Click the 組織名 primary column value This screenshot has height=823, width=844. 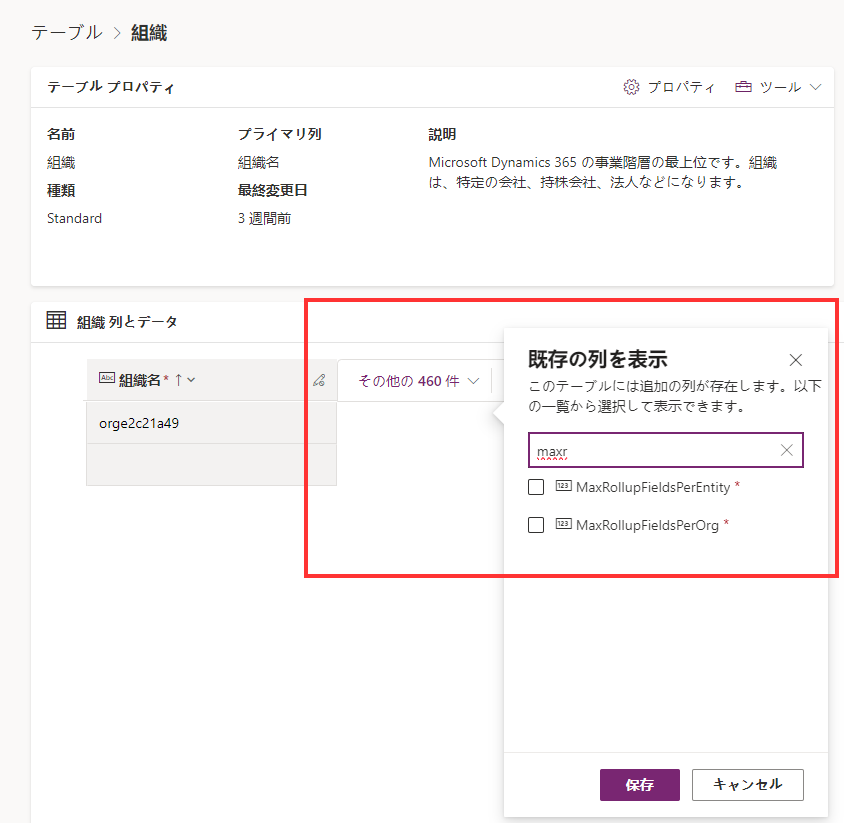(258, 163)
